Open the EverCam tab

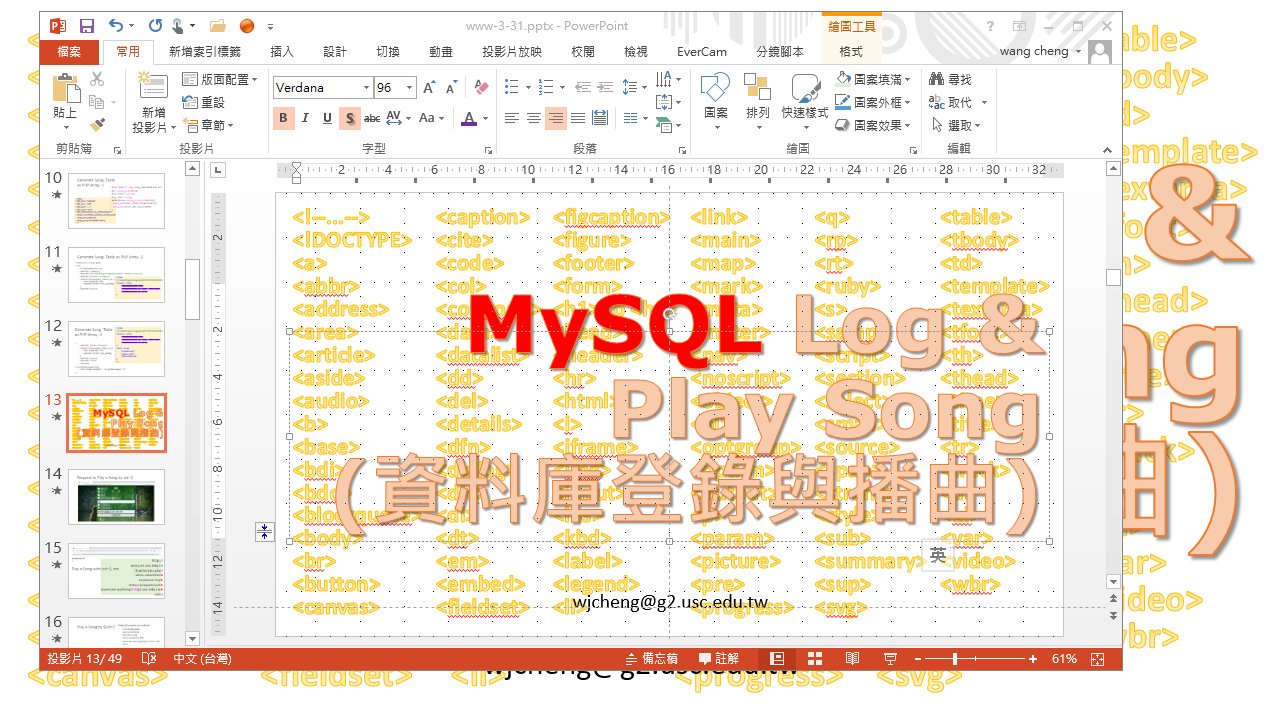point(702,52)
